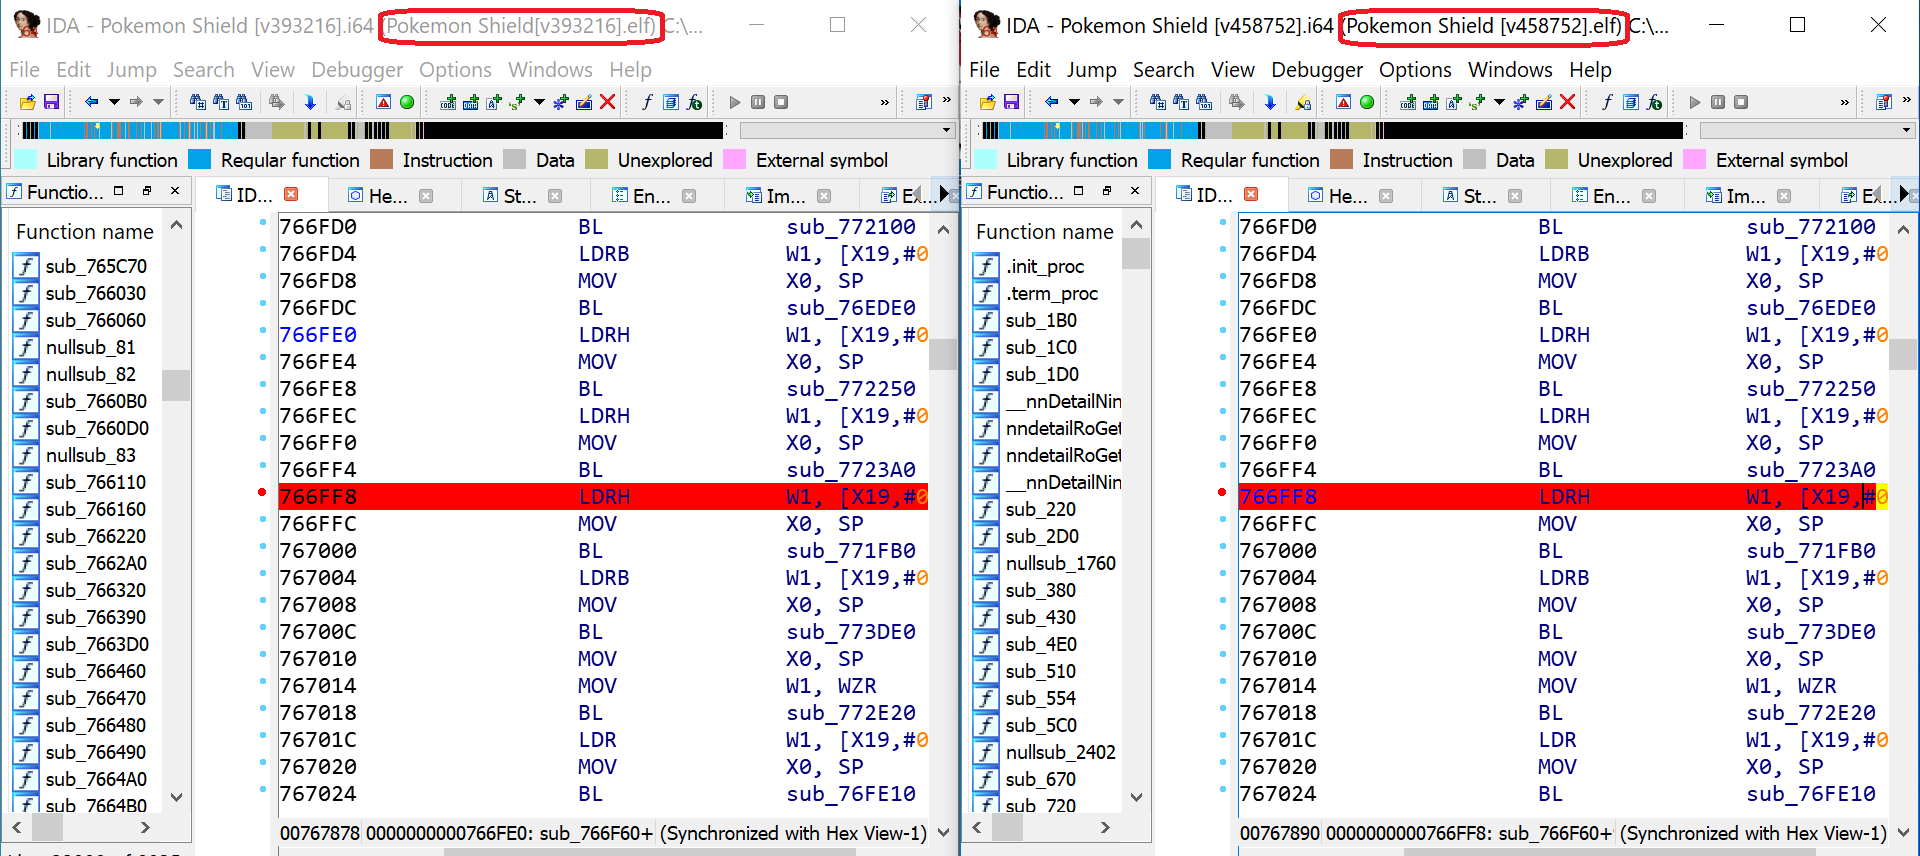The image size is (1920, 856).
Task: Open Options menu in right IDA window
Action: click(1415, 70)
